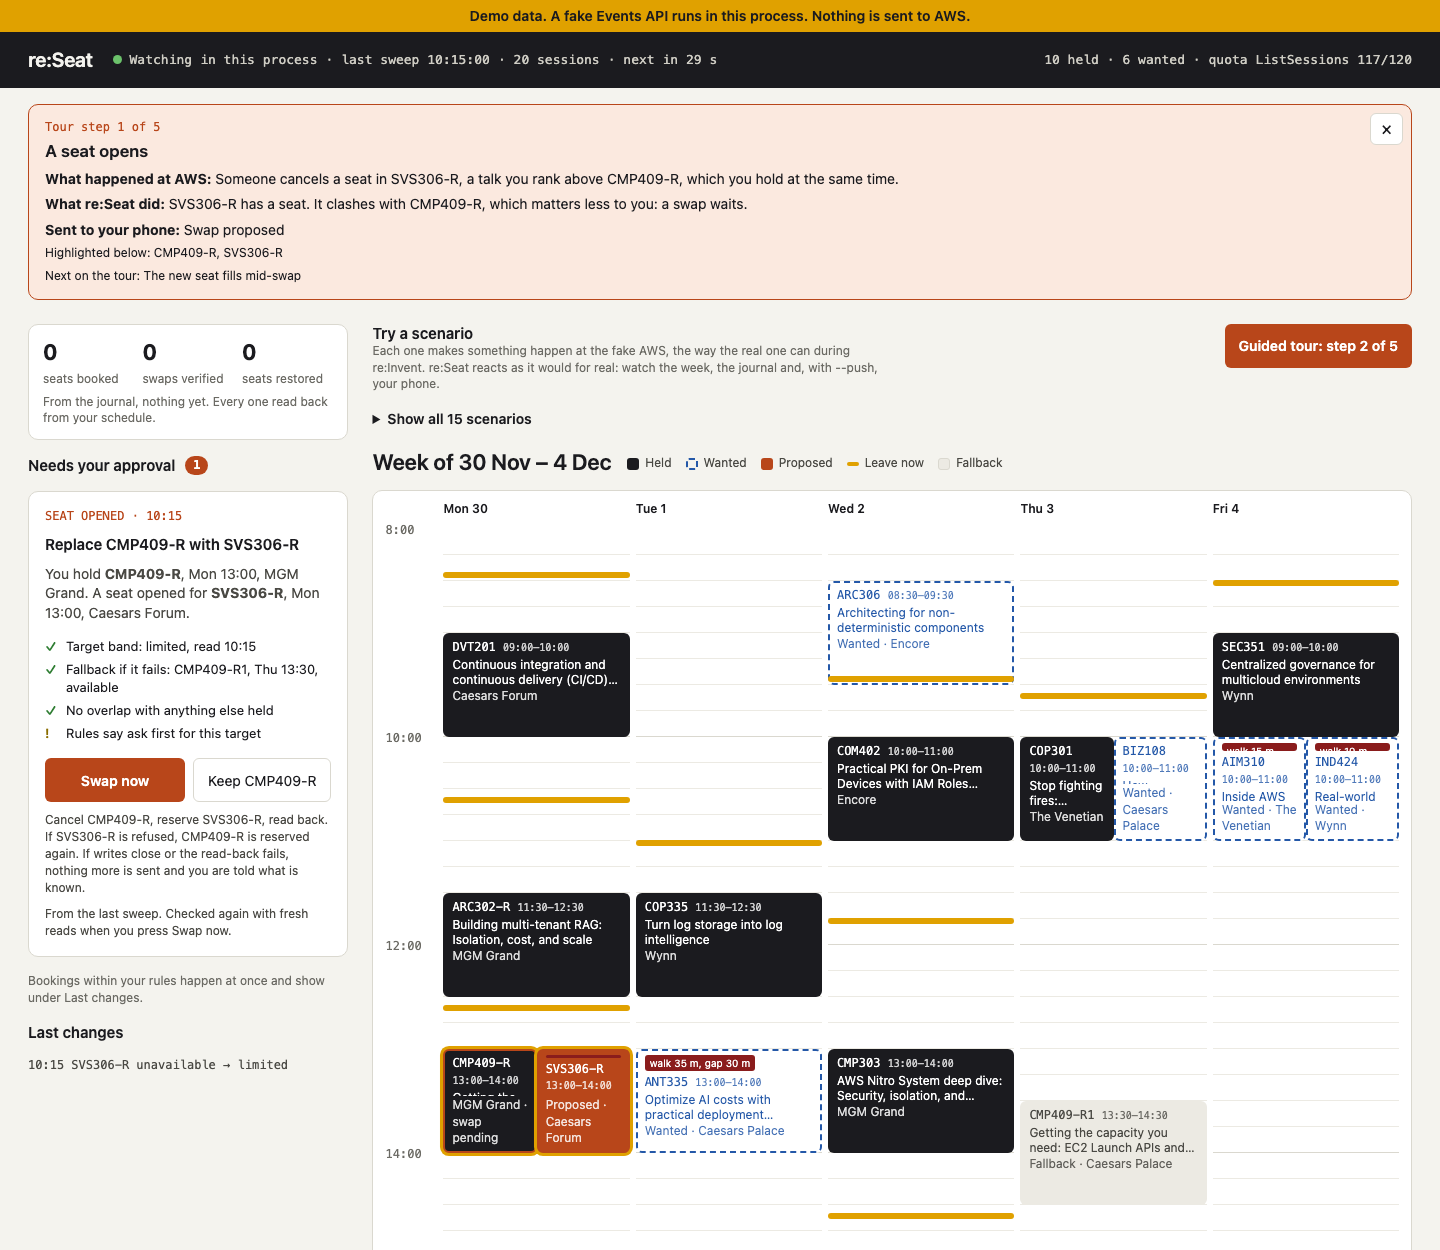The height and width of the screenshot is (1250, 1440).
Task: Click the 'Wed 2' day column header
Action: [x=846, y=509]
